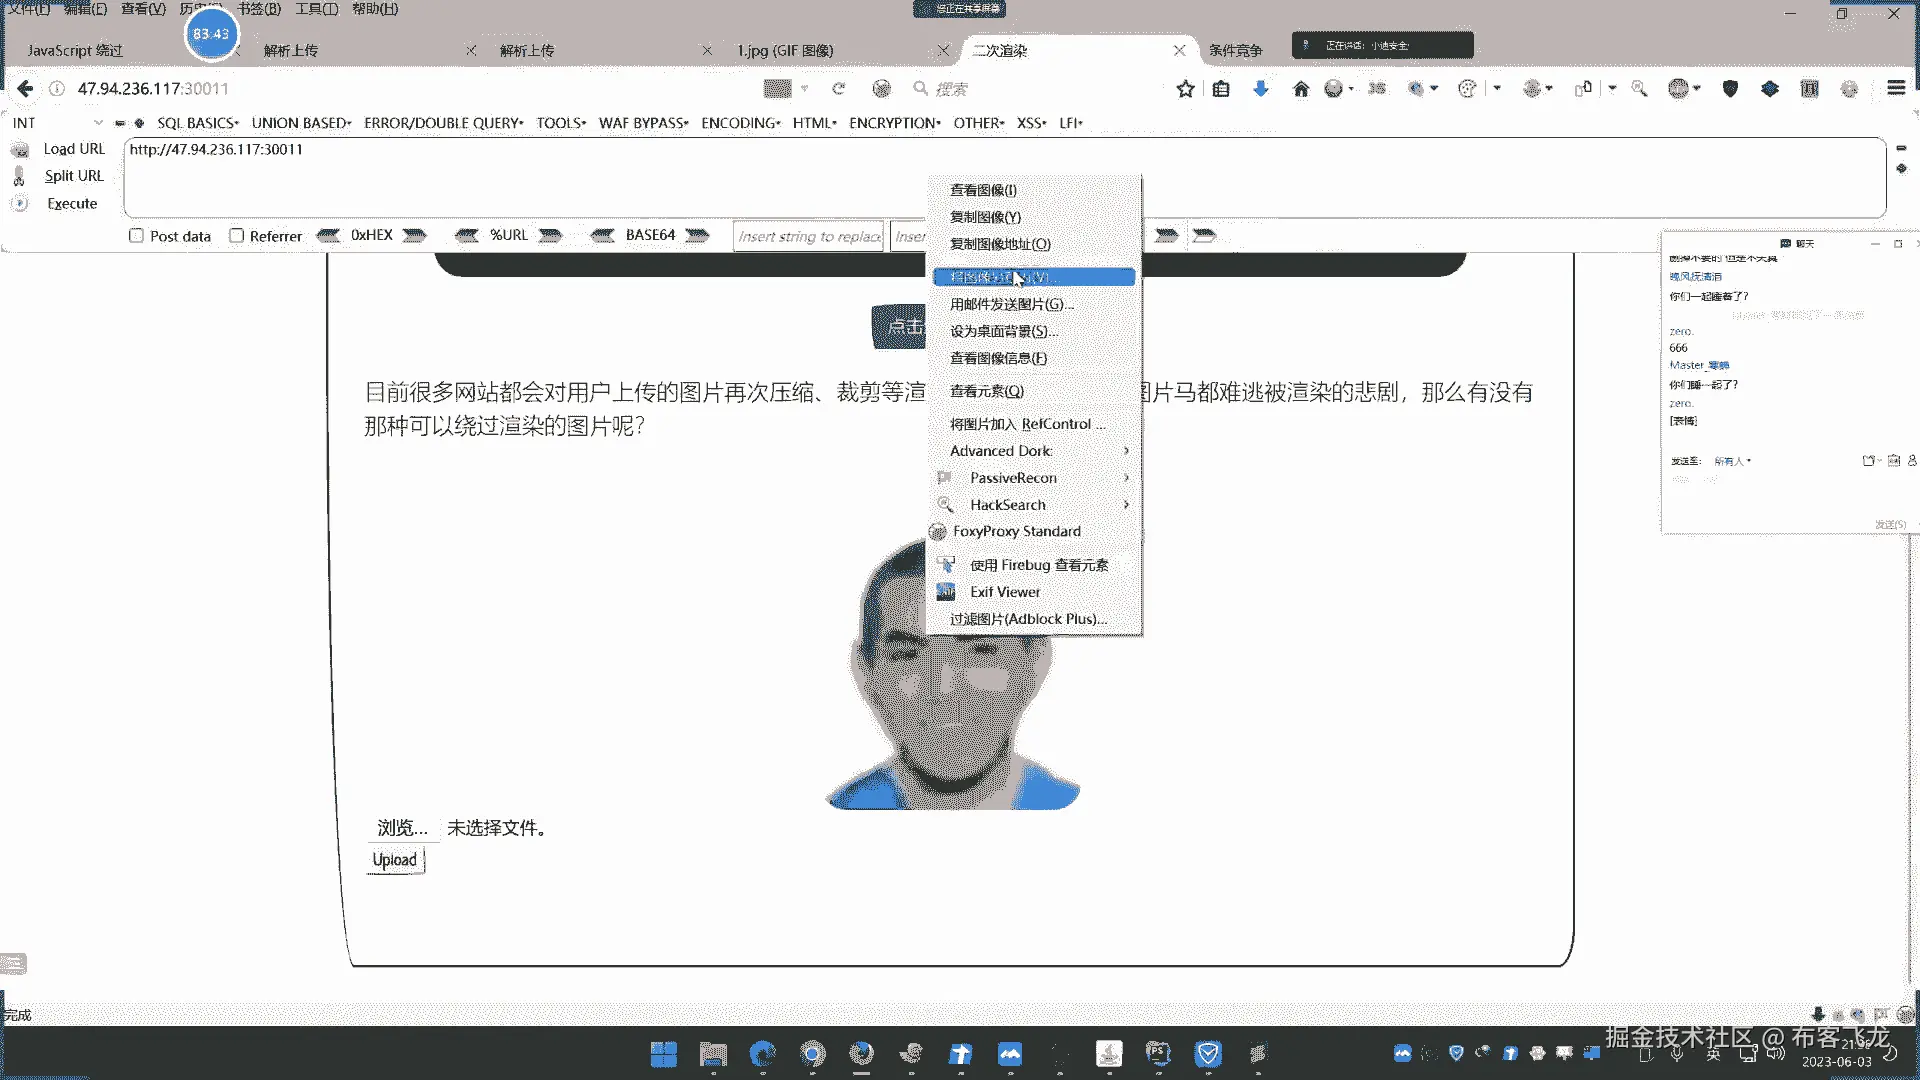Click the HackBar URL text field
Viewport: 1920px width, 1080px height.
(1000, 177)
